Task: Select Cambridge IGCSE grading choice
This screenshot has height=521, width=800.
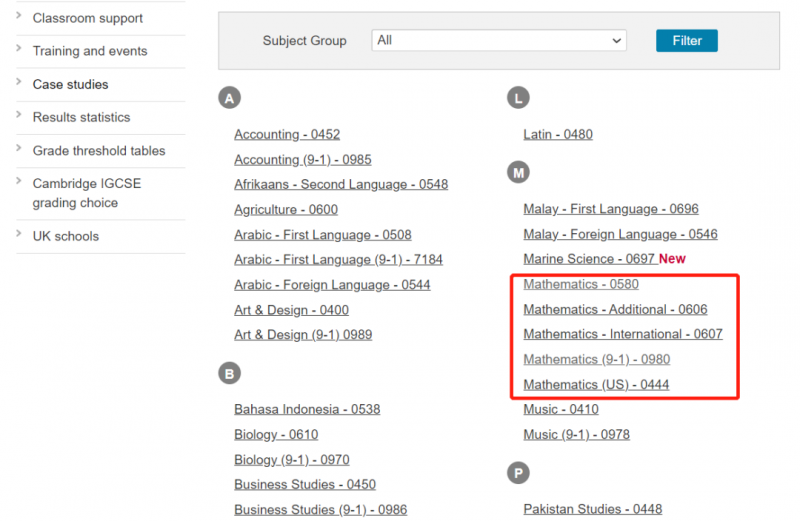Action: pos(87,193)
